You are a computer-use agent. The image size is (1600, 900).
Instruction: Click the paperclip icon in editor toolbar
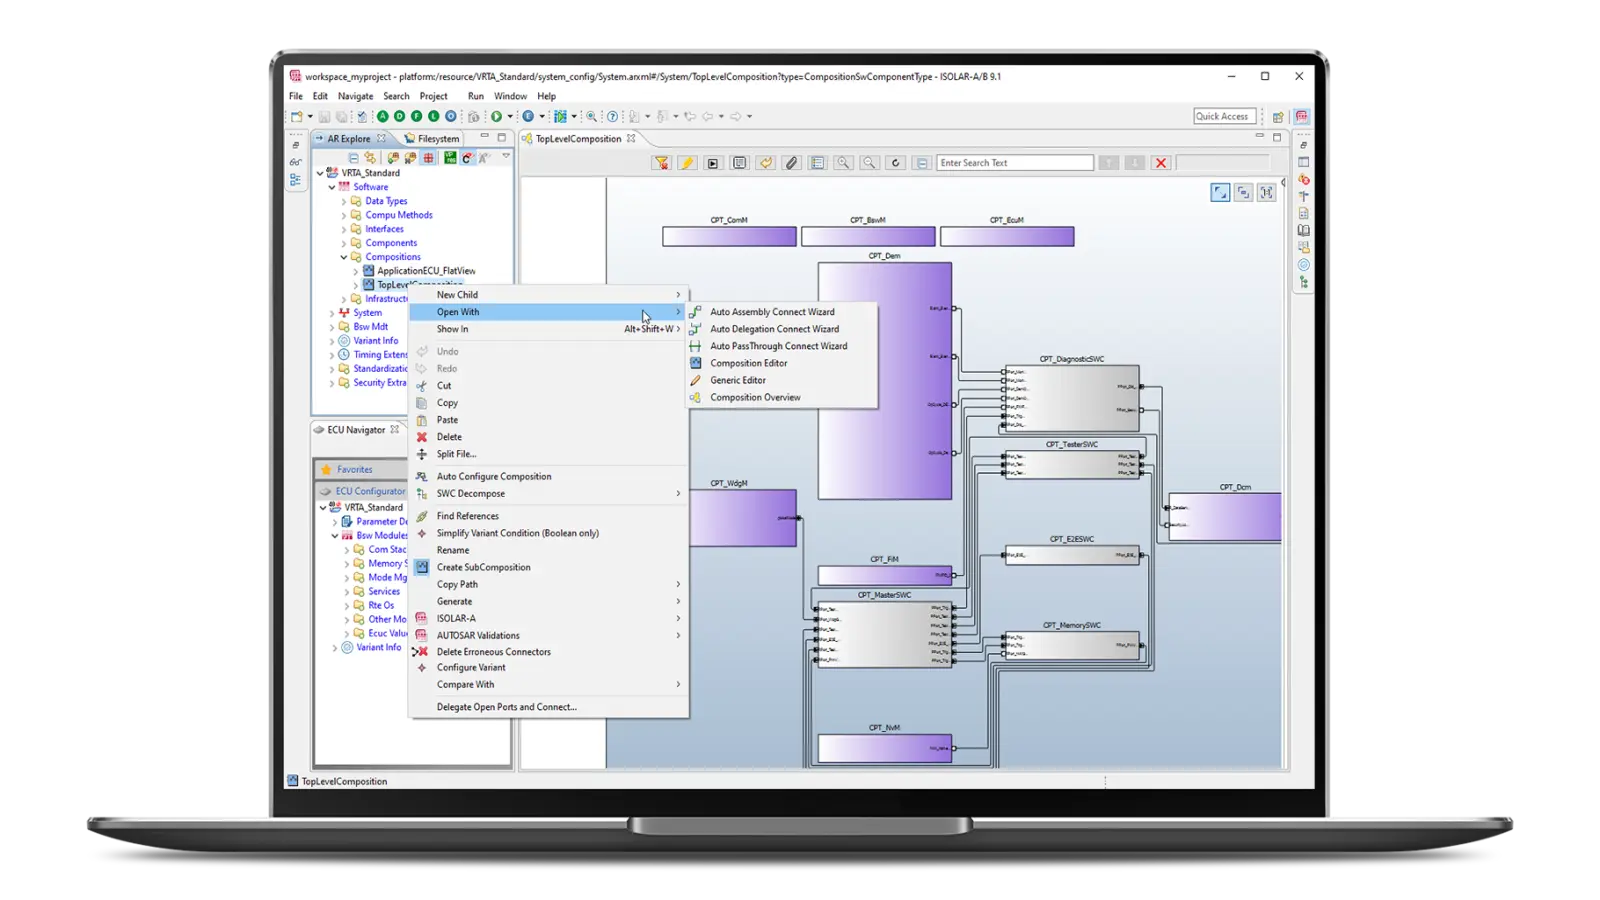tap(791, 163)
